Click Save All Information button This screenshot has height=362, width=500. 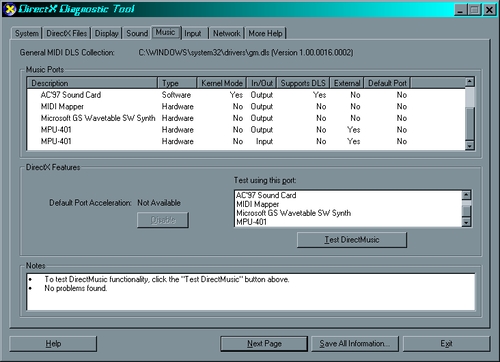tap(355, 344)
